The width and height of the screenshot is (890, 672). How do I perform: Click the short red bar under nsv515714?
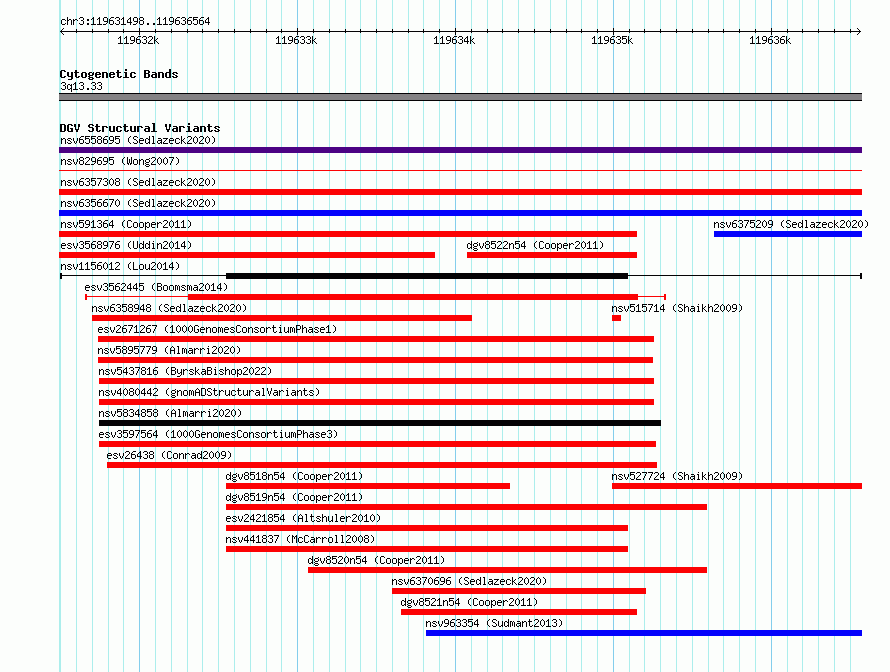tap(616, 318)
